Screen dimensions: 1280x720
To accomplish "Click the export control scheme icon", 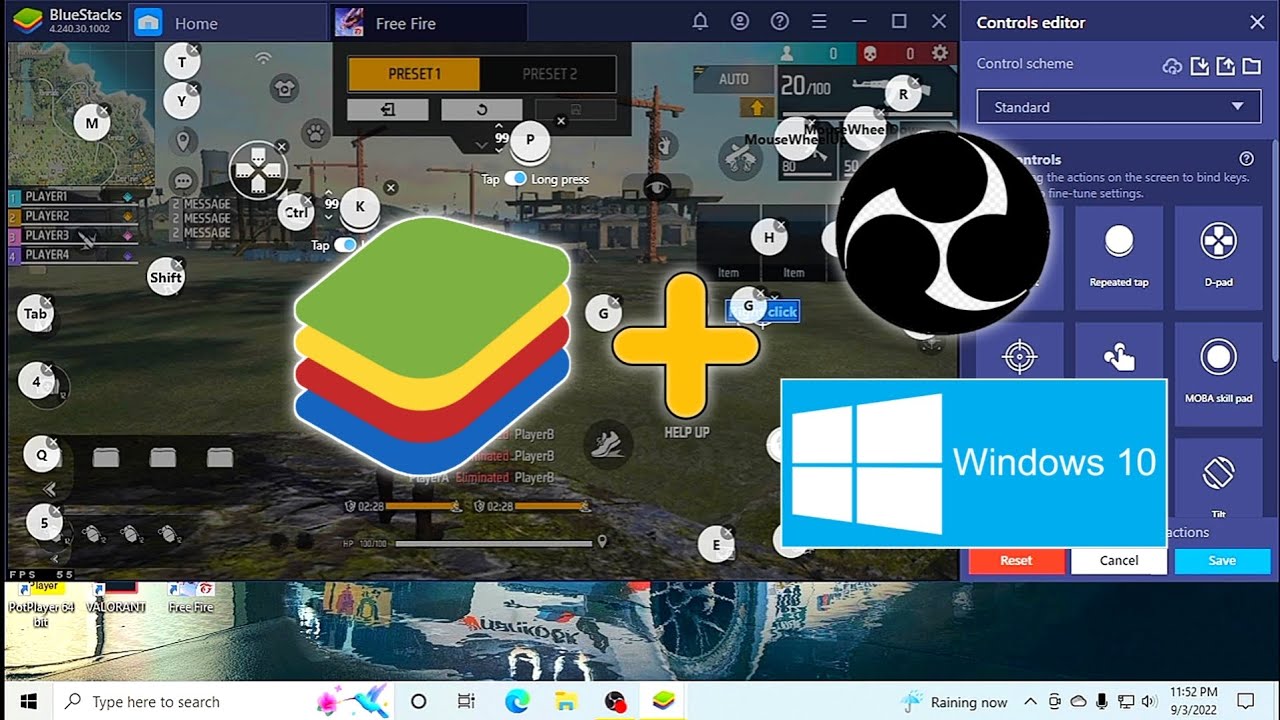I will pyautogui.click(x=1226, y=66).
